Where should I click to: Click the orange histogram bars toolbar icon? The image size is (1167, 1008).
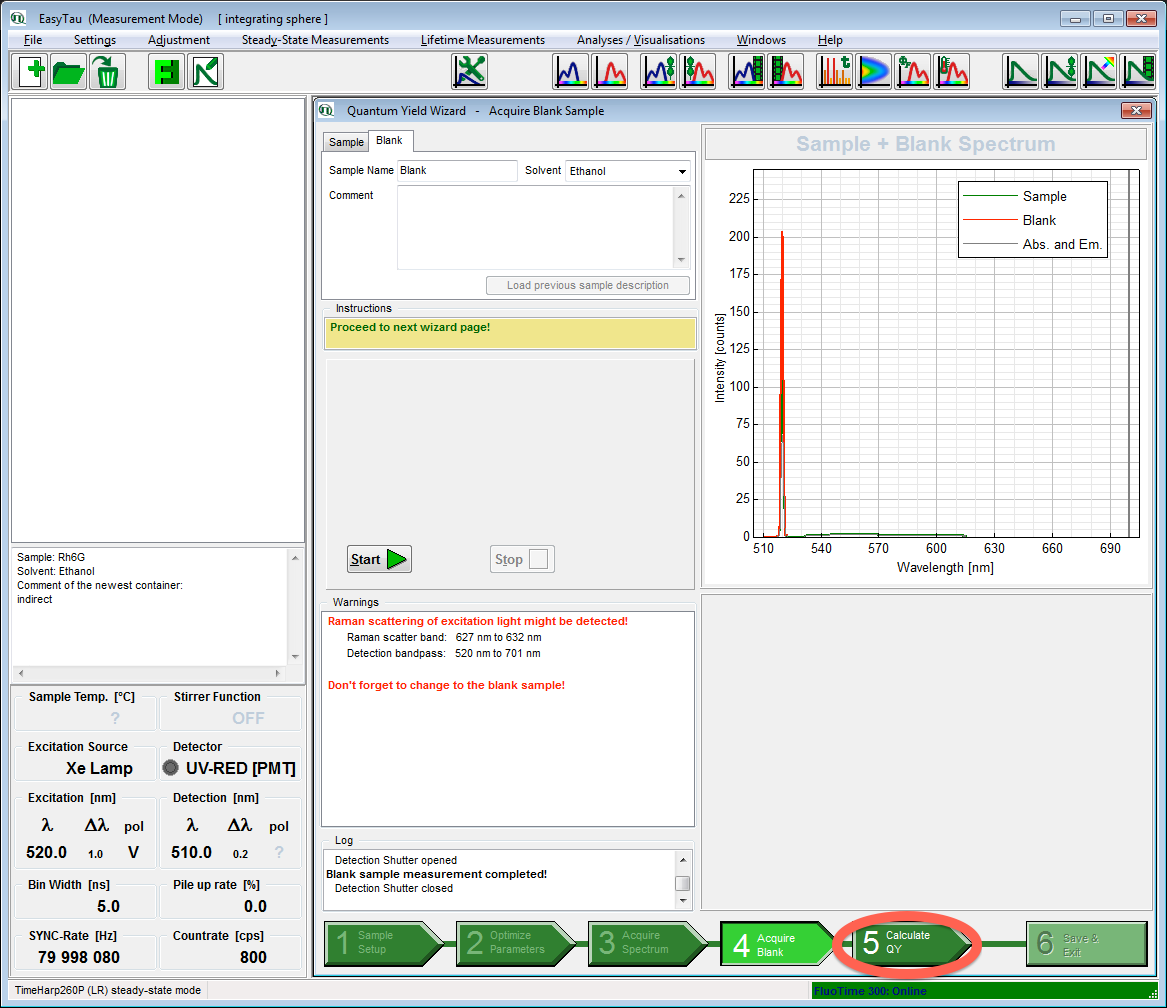(x=835, y=72)
